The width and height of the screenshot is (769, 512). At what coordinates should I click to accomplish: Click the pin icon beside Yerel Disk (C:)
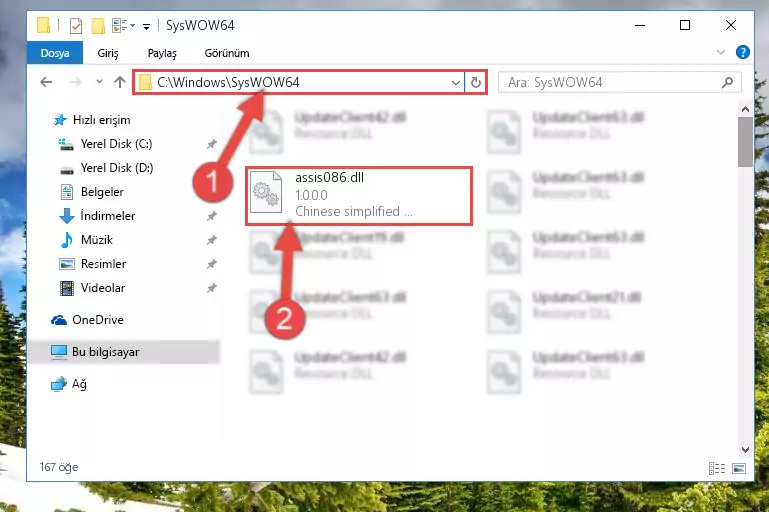pyautogui.click(x=211, y=144)
